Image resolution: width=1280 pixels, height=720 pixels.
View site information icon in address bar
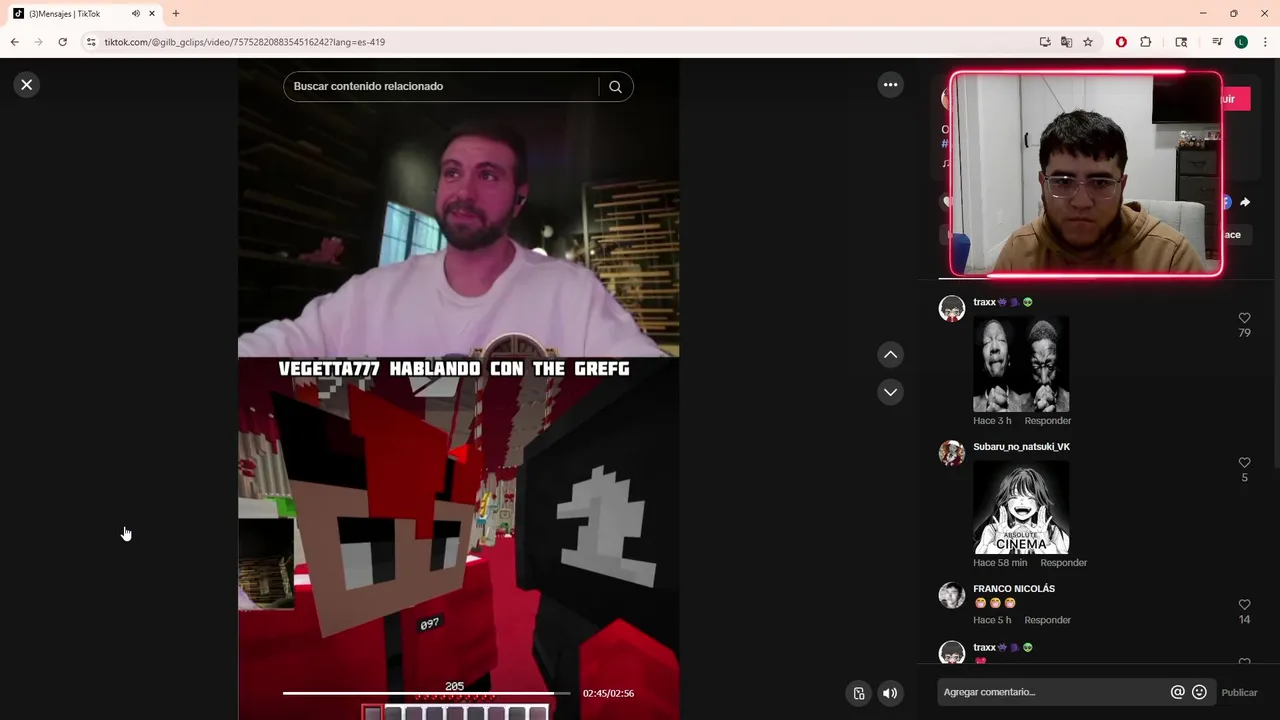click(x=91, y=42)
